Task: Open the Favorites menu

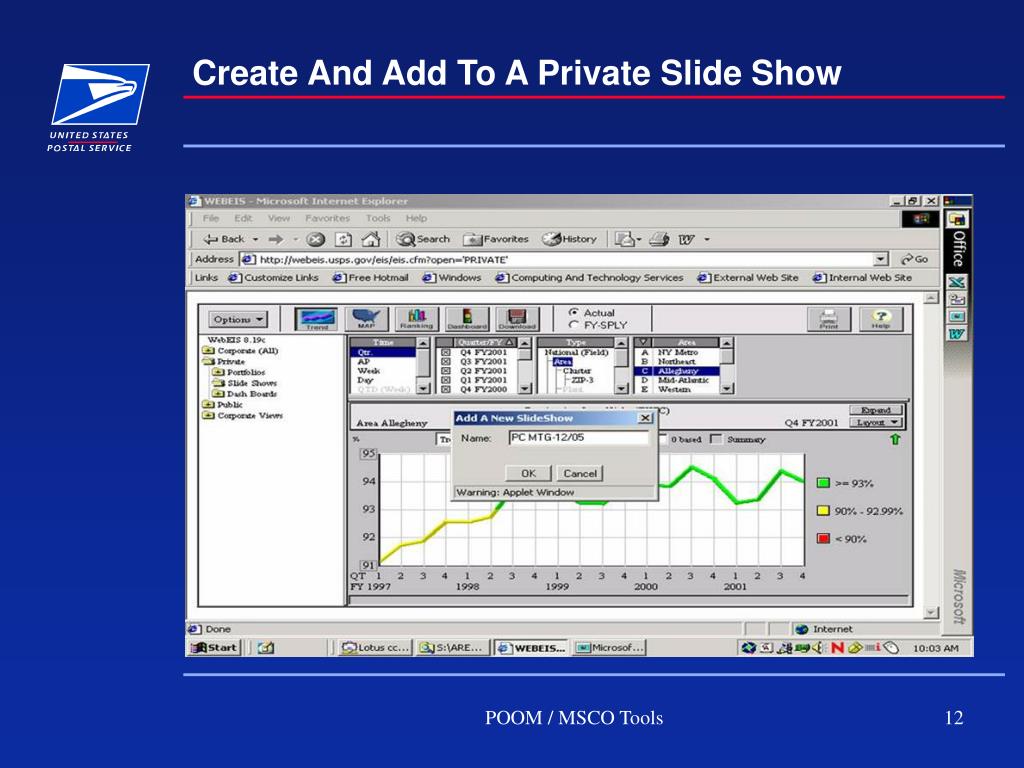Action: 327,218
